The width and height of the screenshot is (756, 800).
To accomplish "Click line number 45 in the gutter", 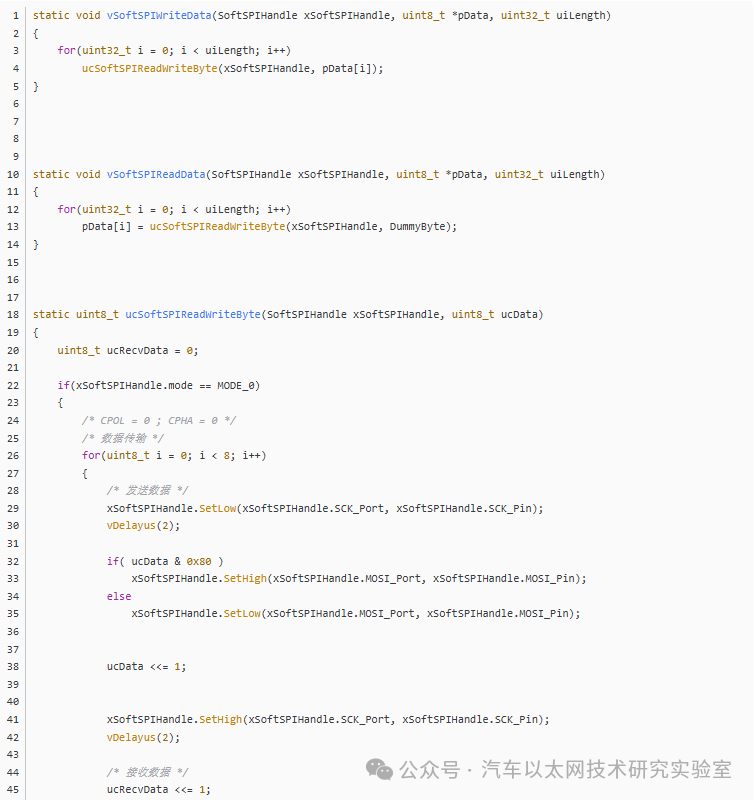I will pos(13,789).
